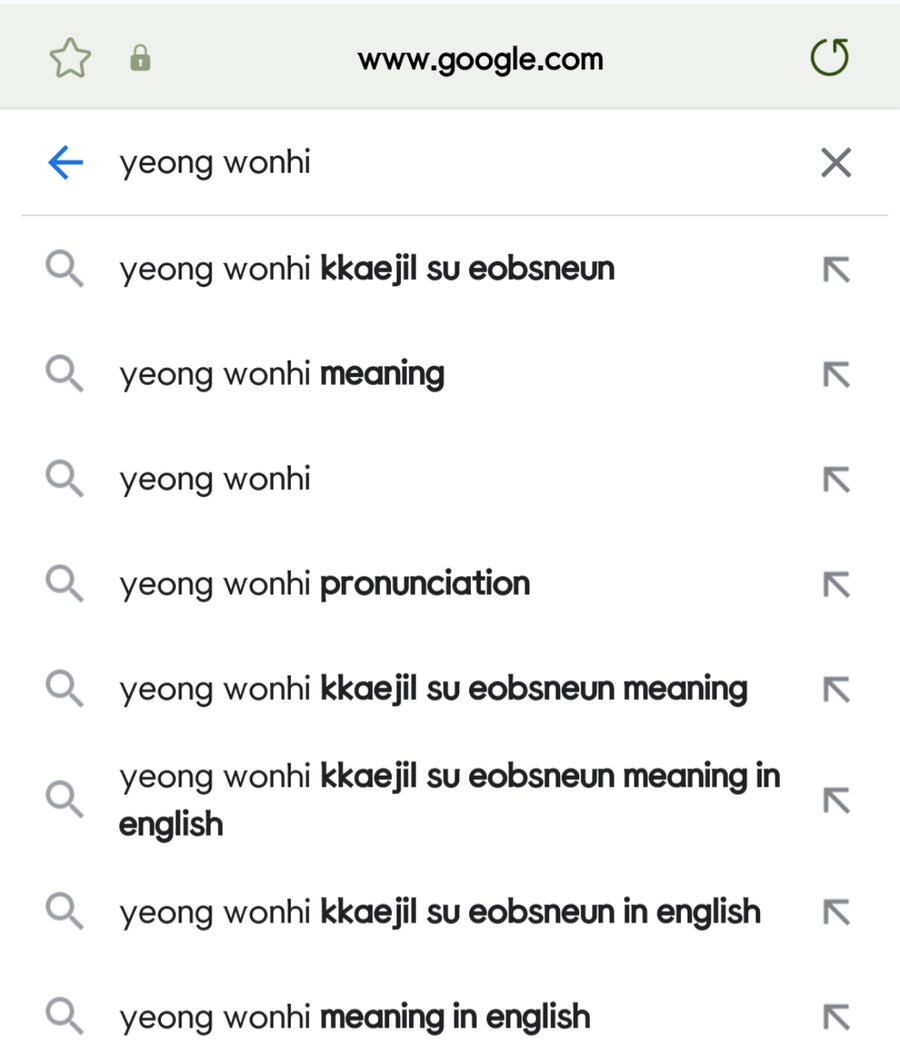Viewport: 900px width, 1055px height.
Task: Select the plain 'yeong wonhi' suggestion
Action: coord(214,479)
